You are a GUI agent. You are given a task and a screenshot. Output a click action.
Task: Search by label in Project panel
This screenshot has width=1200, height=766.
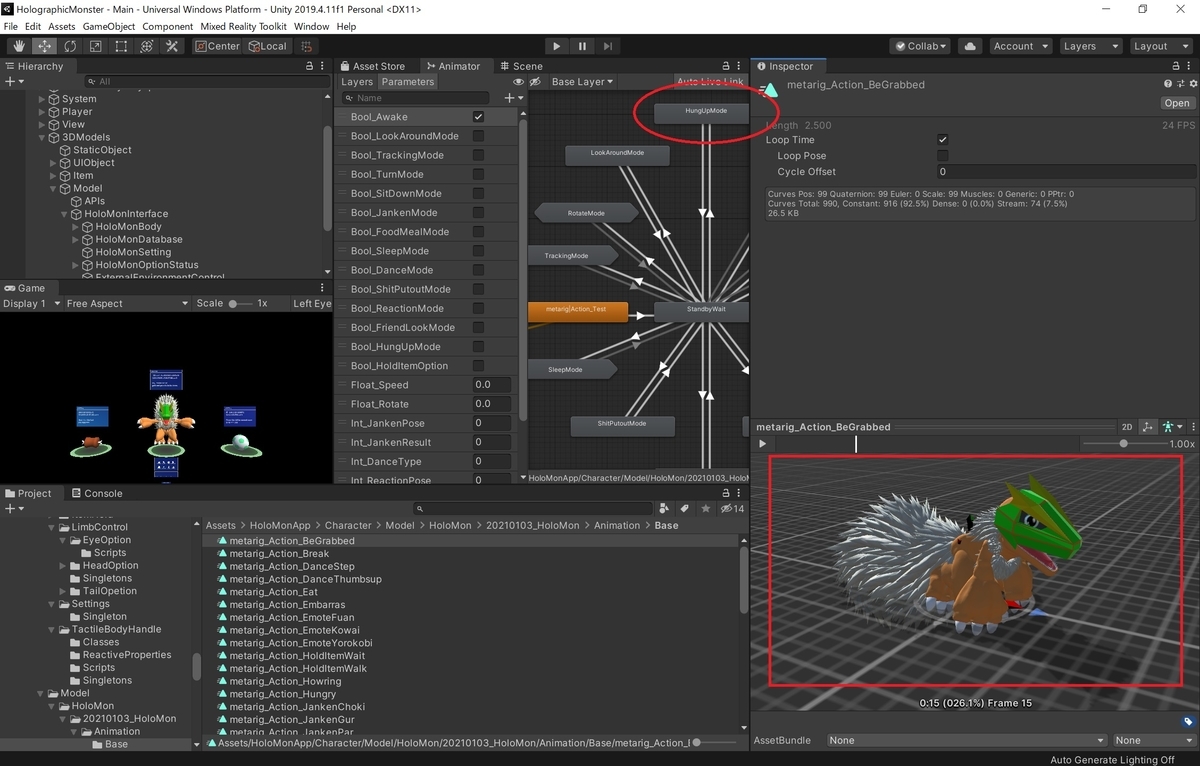coord(685,509)
